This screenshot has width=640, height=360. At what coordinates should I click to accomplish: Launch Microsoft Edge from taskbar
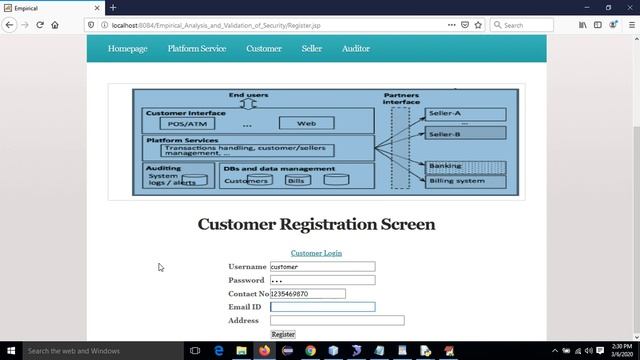click(219, 351)
